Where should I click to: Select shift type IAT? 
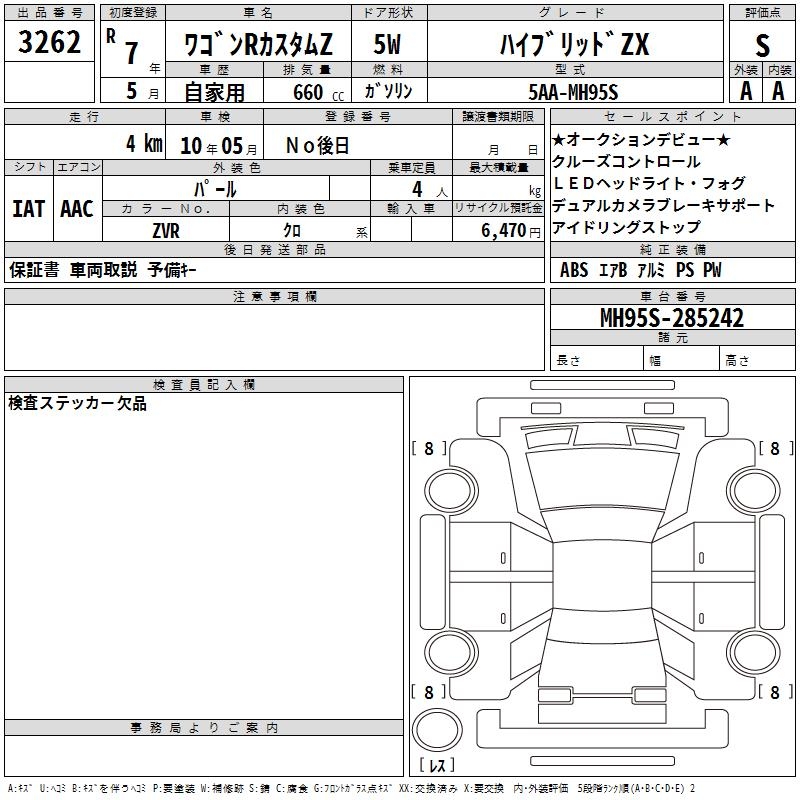[29, 209]
